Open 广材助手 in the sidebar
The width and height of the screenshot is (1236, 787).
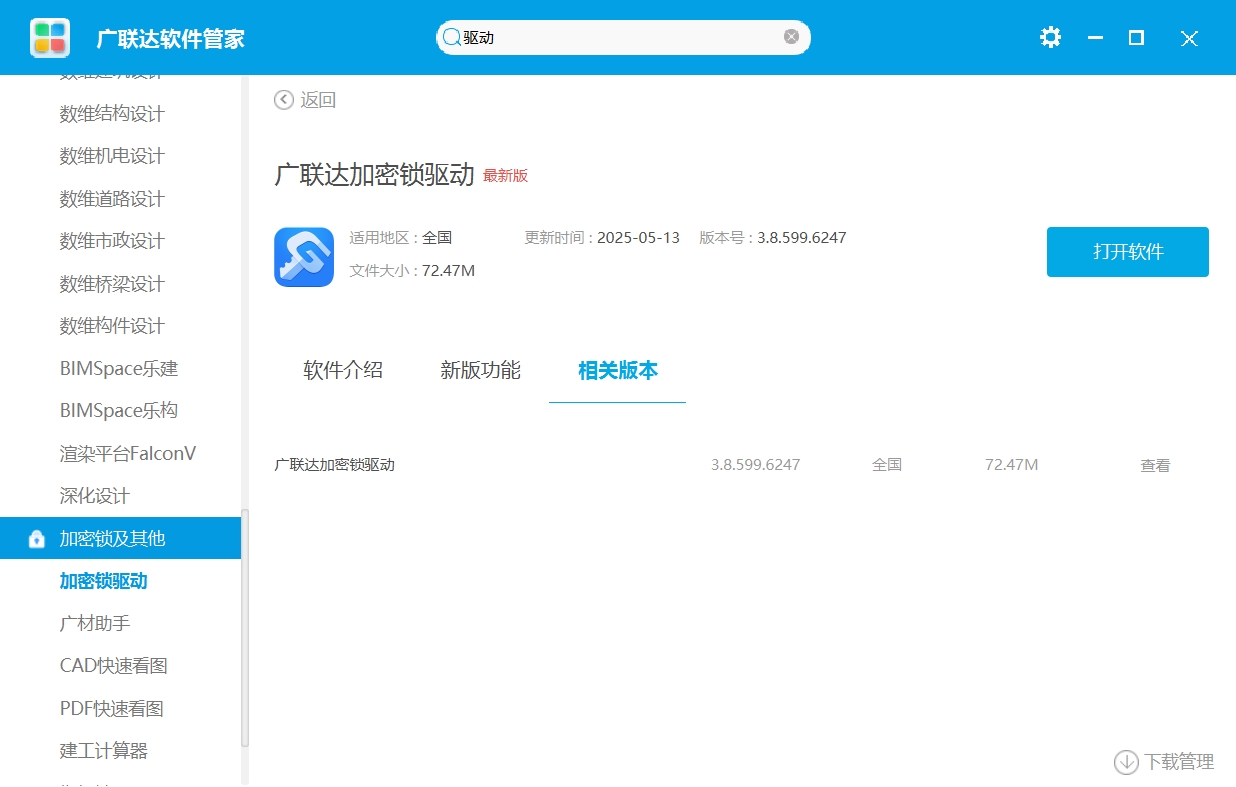pyautogui.click(x=95, y=623)
